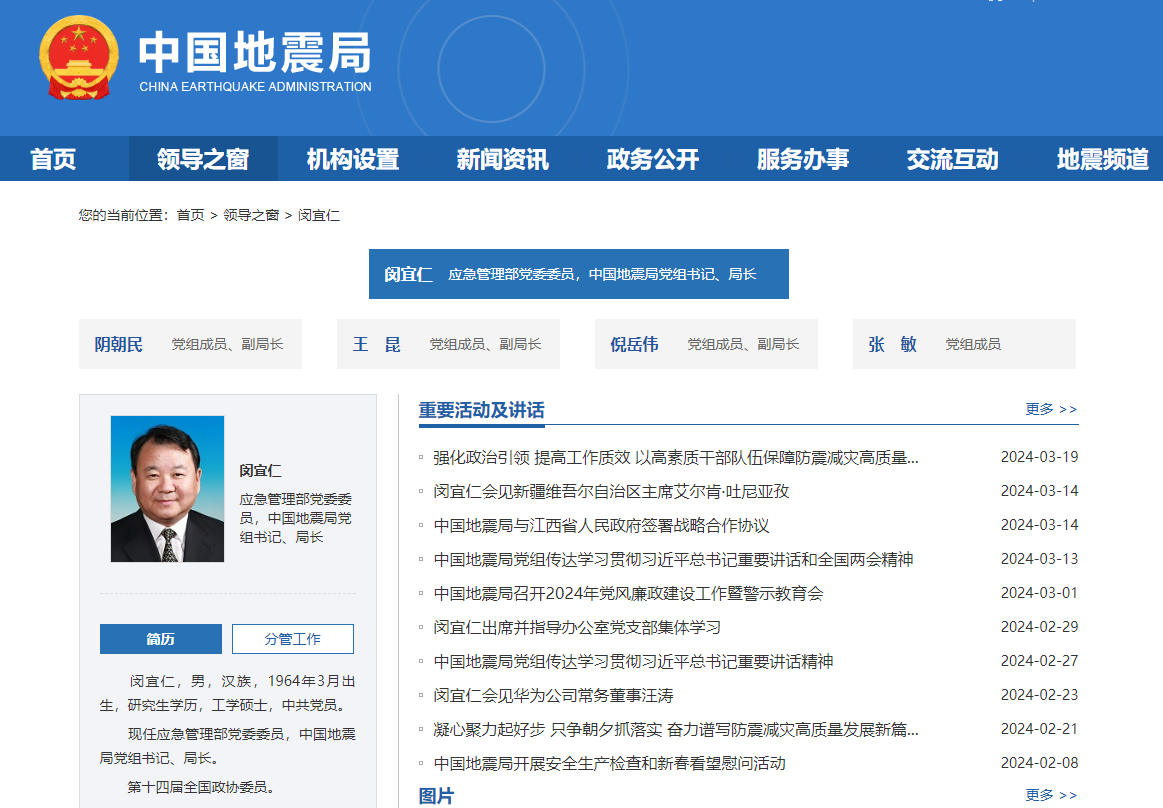The width and height of the screenshot is (1163, 808).
Task: Select leader card 阴朝民
Action: pyautogui.click(x=191, y=344)
